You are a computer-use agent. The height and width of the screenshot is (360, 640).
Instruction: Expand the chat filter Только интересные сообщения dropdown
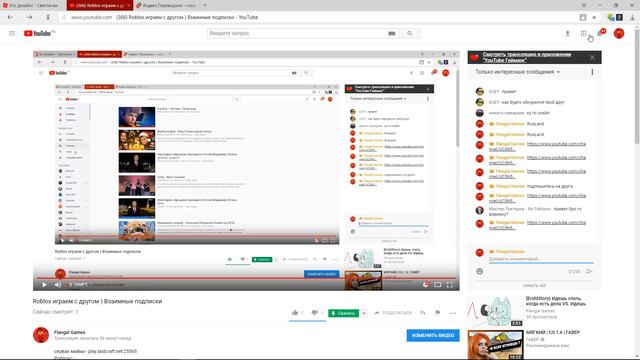tap(517, 72)
